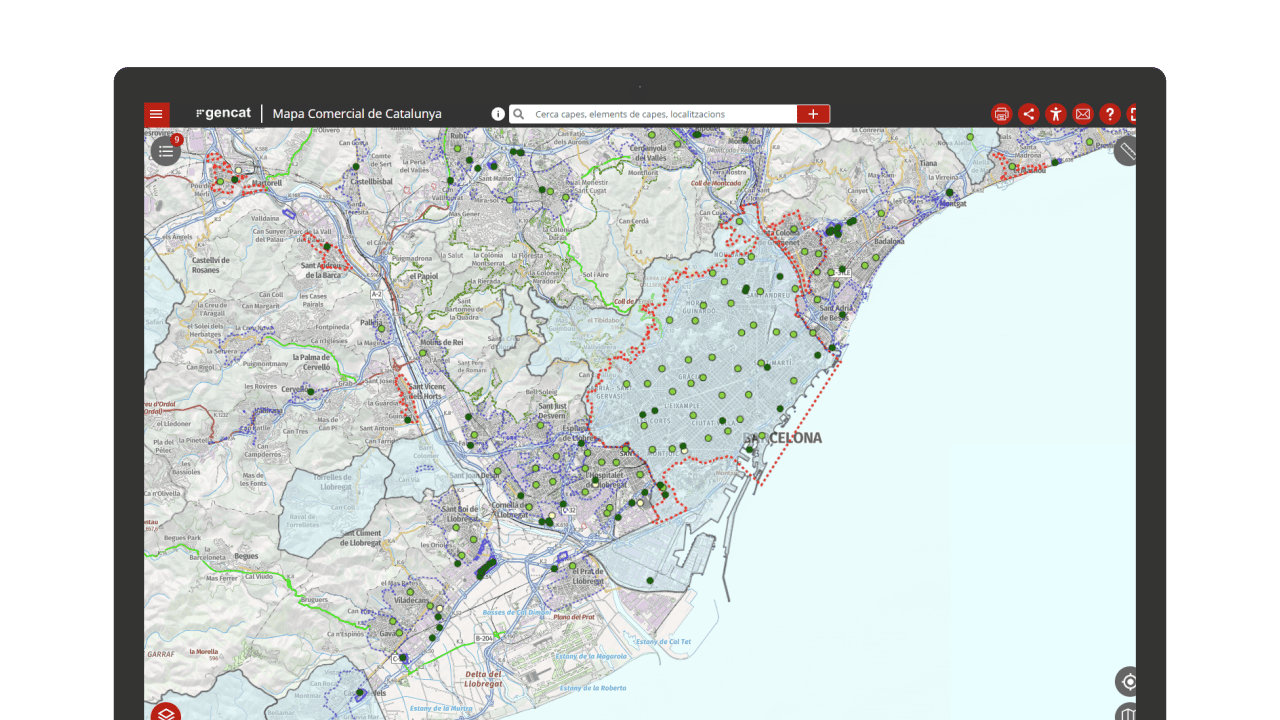Open the layer list with 9 badge

click(x=166, y=151)
